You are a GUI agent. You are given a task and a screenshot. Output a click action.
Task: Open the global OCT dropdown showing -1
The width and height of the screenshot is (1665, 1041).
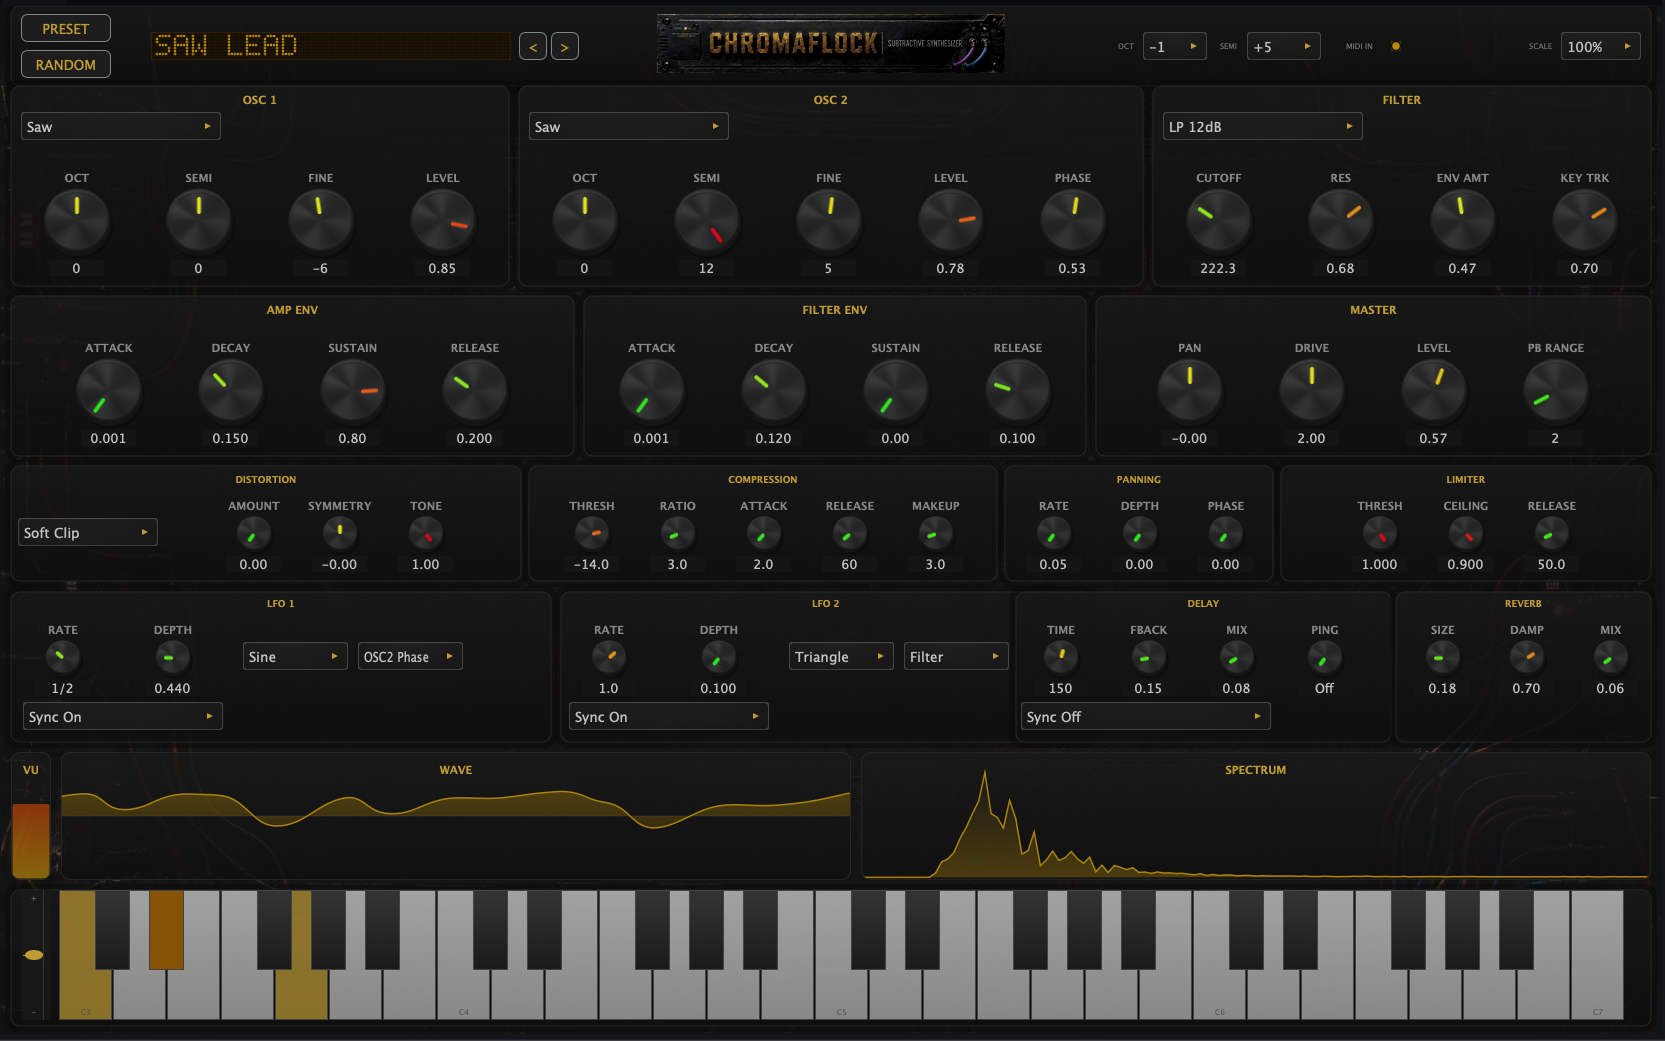[1176, 46]
